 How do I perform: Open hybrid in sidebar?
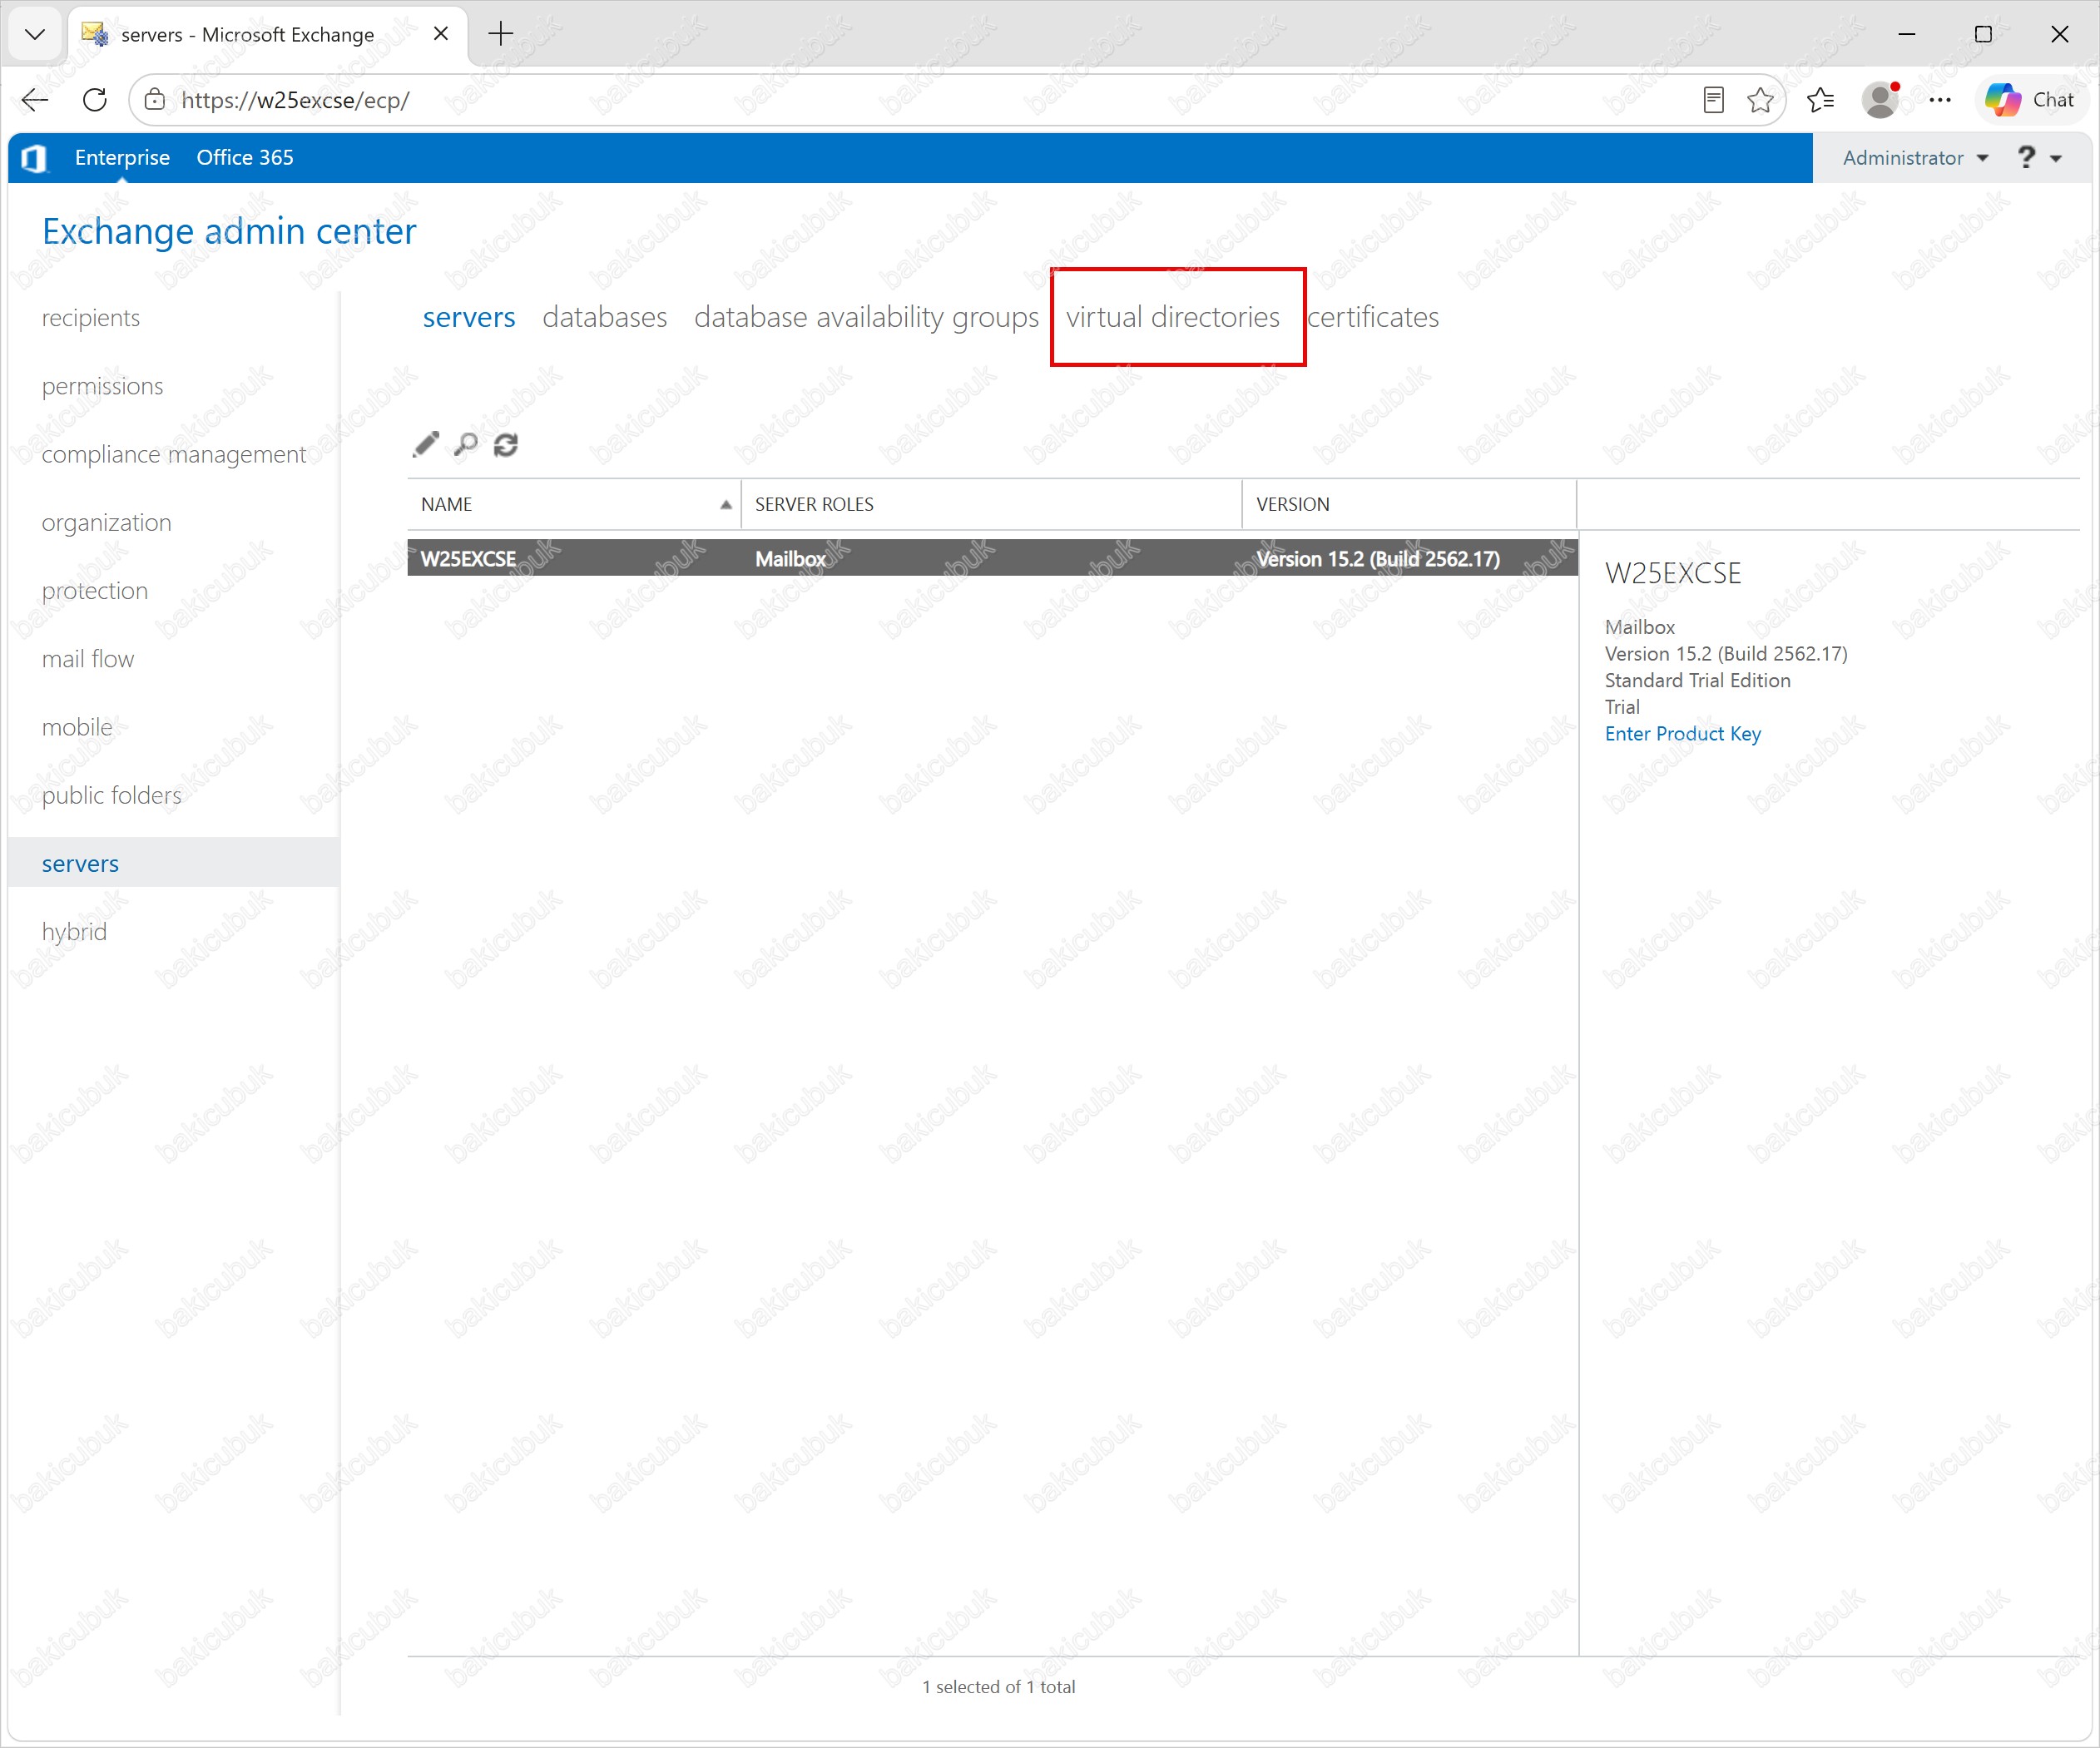[74, 931]
